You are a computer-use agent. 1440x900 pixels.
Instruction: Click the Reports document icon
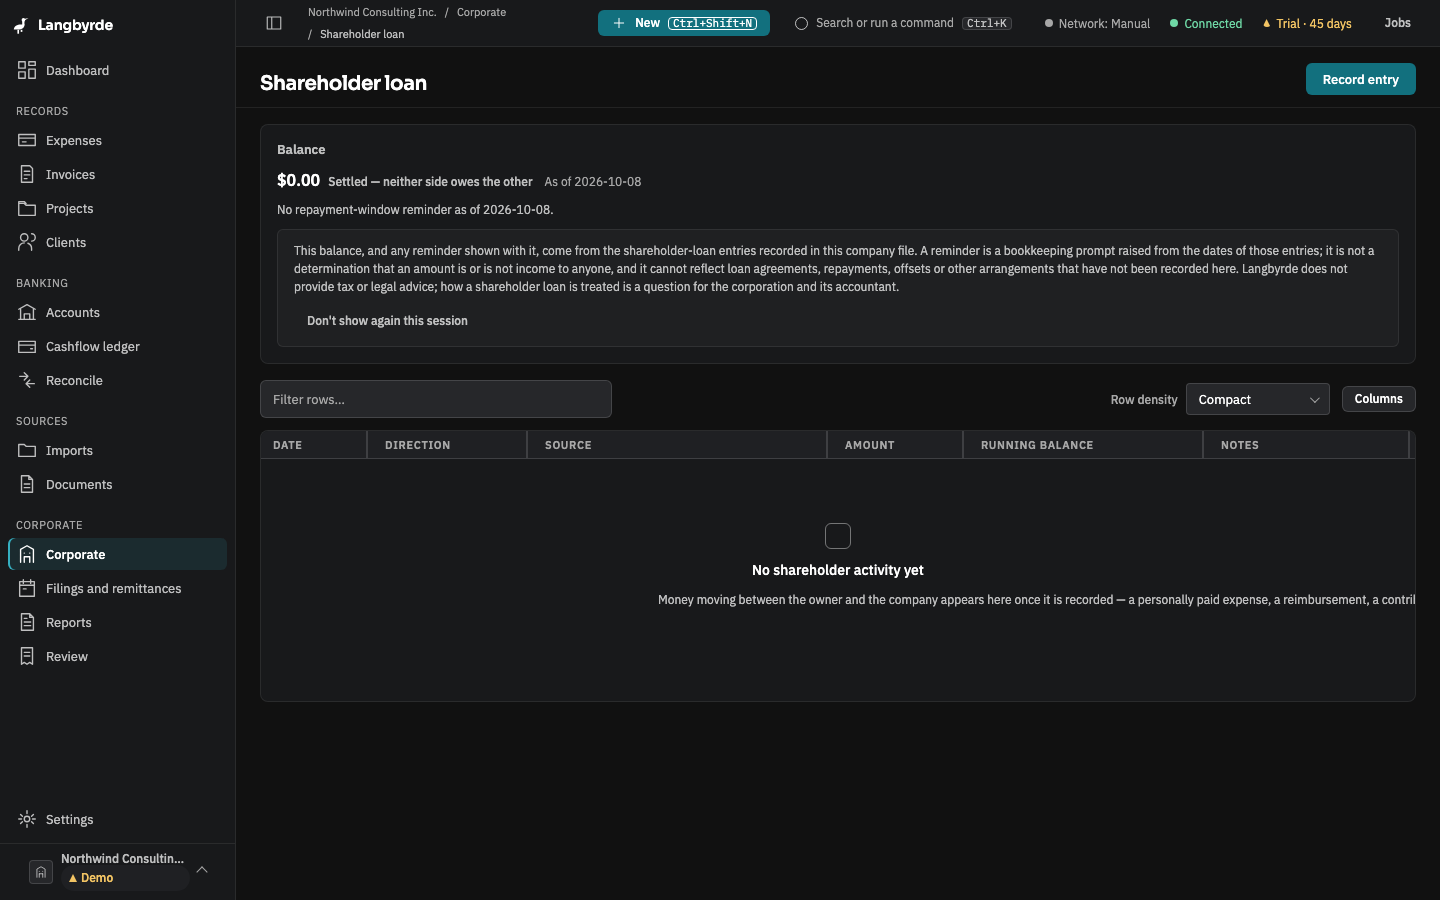[27, 622]
